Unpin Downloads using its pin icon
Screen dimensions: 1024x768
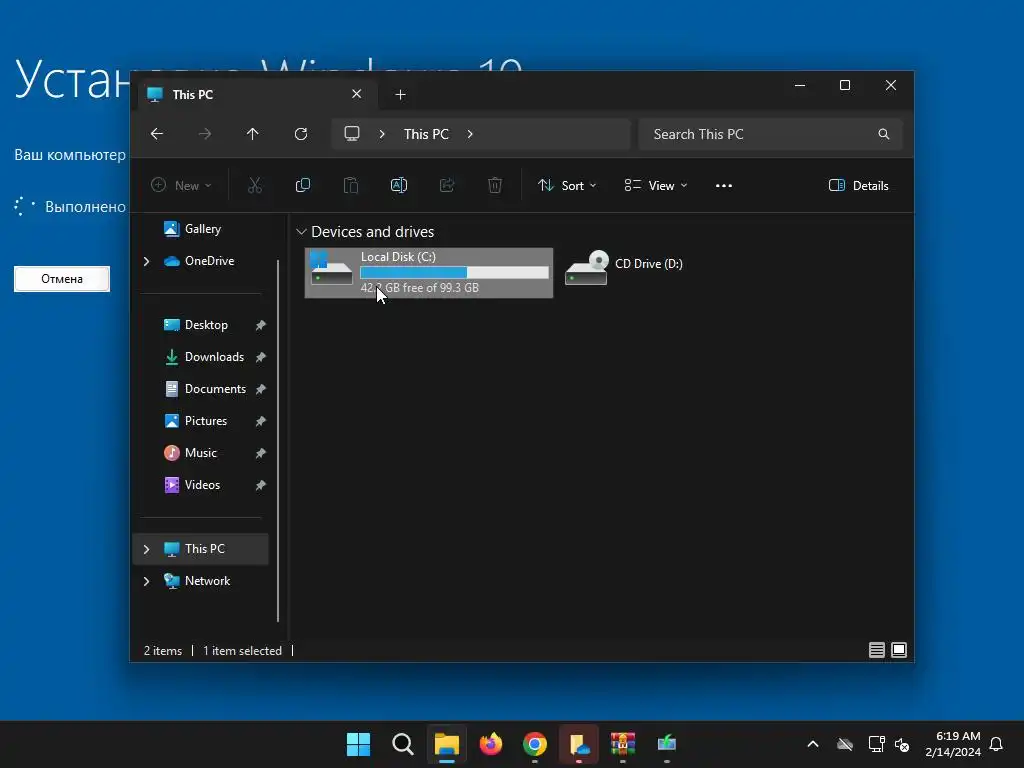coord(261,357)
